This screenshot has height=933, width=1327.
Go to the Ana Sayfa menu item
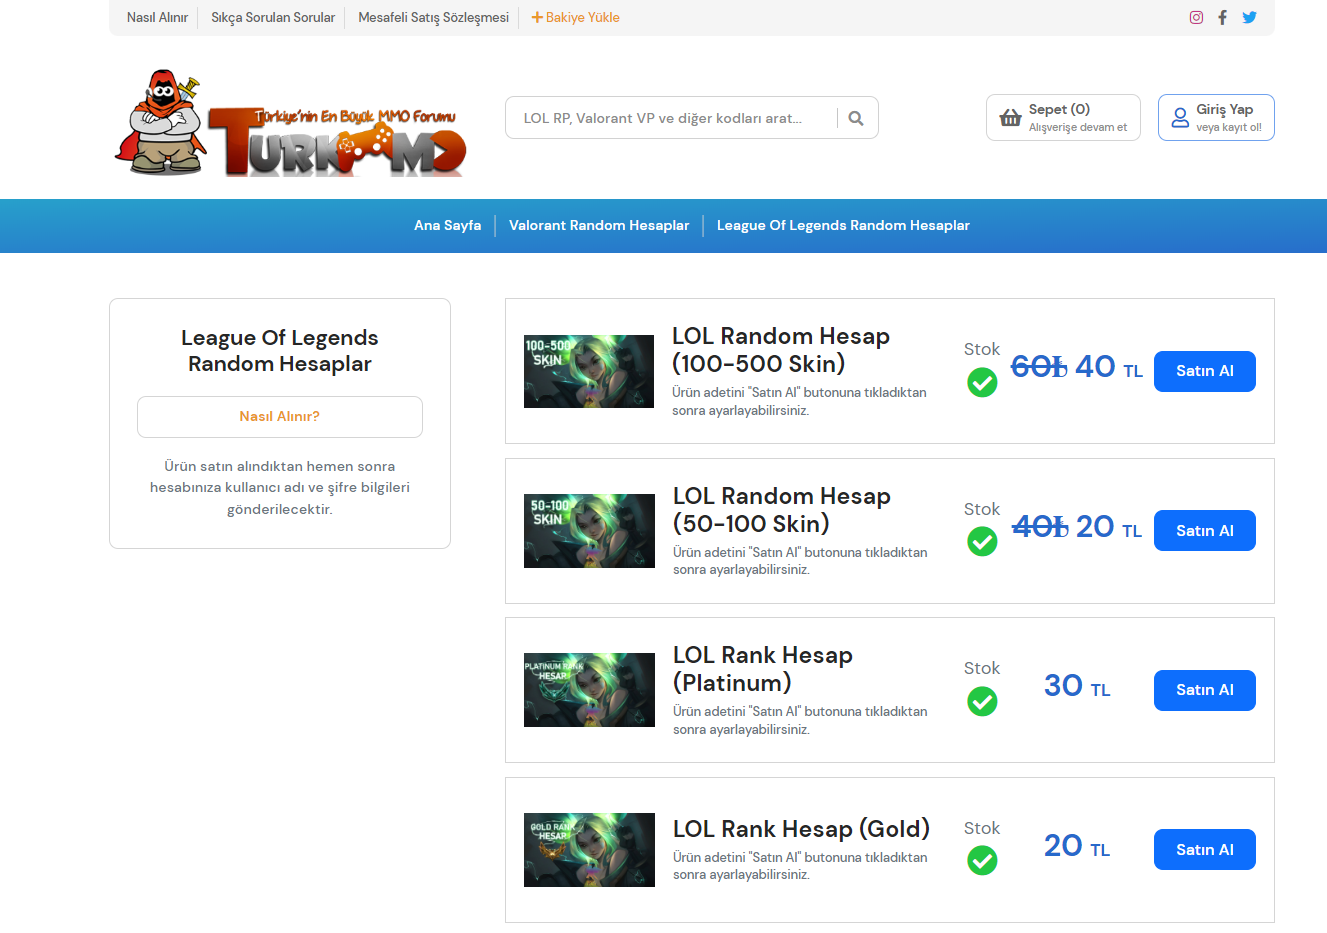click(x=447, y=225)
